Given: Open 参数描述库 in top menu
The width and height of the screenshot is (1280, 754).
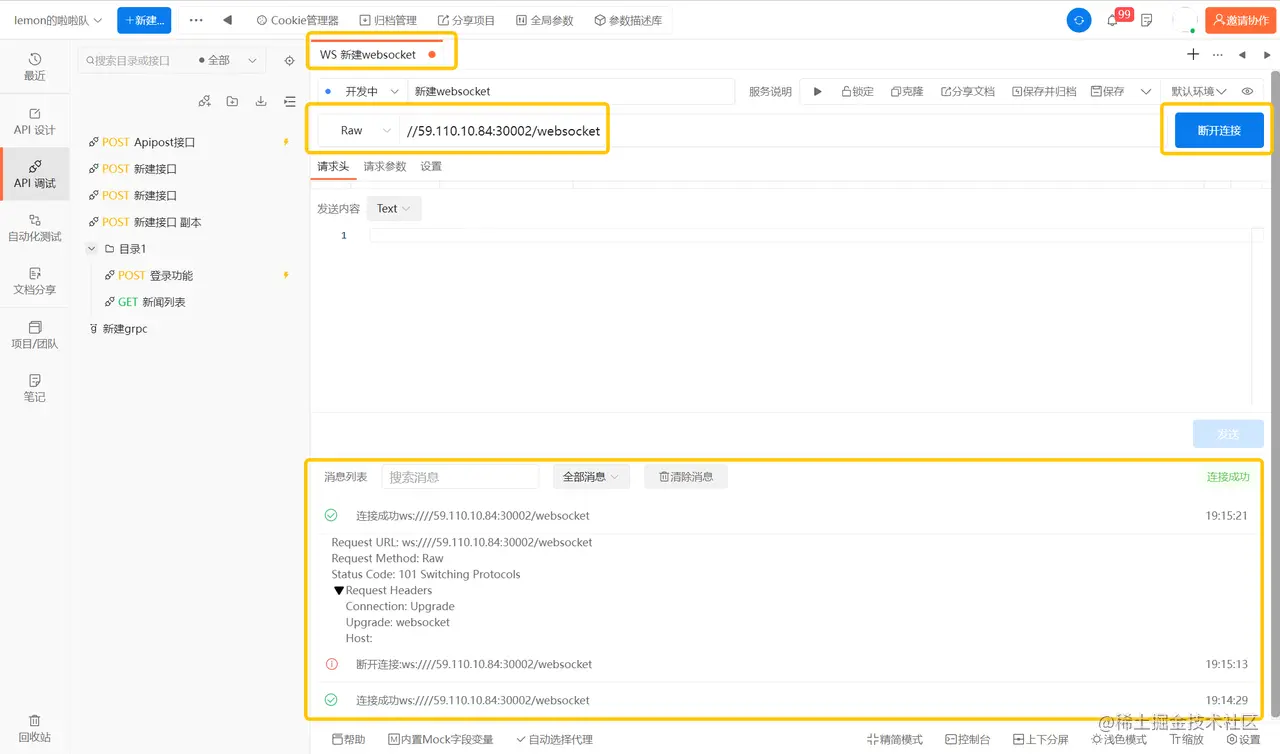Looking at the screenshot, I should point(628,20).
